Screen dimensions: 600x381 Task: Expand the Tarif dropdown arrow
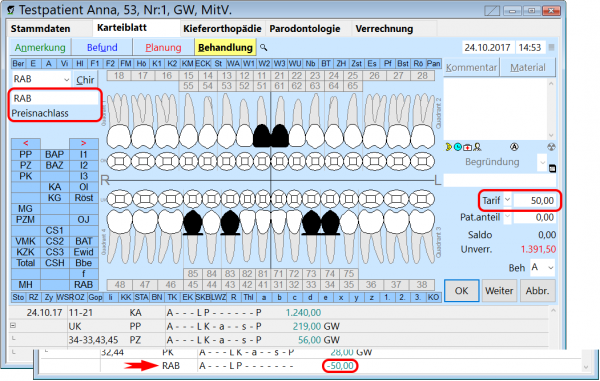pos(507,200)
